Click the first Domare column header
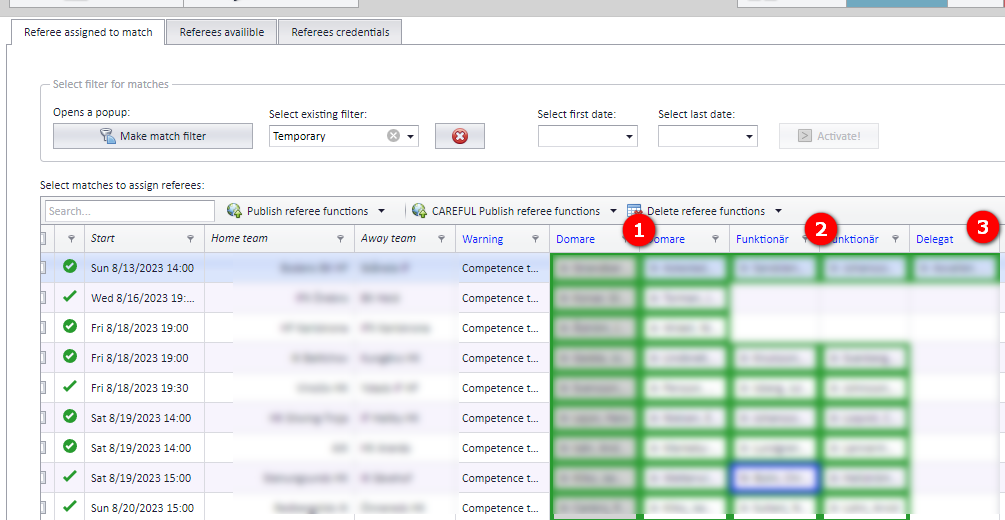The image size is (1005, 520). [575, 239]
